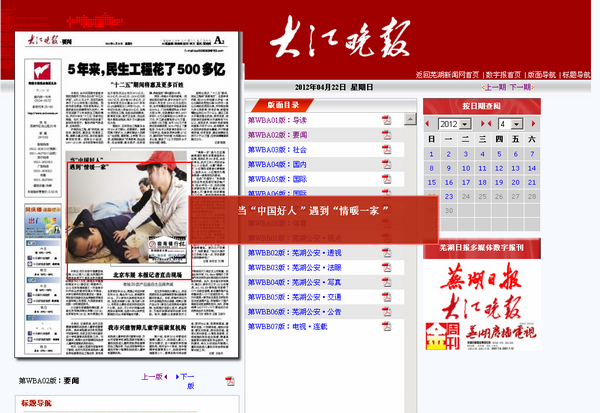This screenshot has width=600, height=413.
Task: Open PDF icon for 第WBB07版 电视·连载
Action: 386,326
